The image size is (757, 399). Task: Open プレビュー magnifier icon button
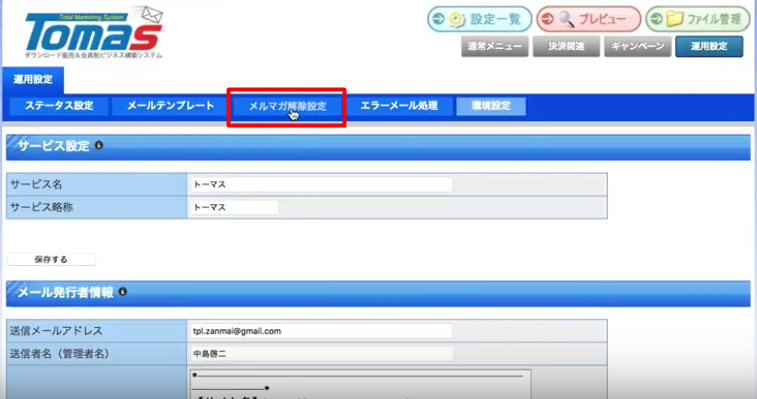click(x=589, y=19)
